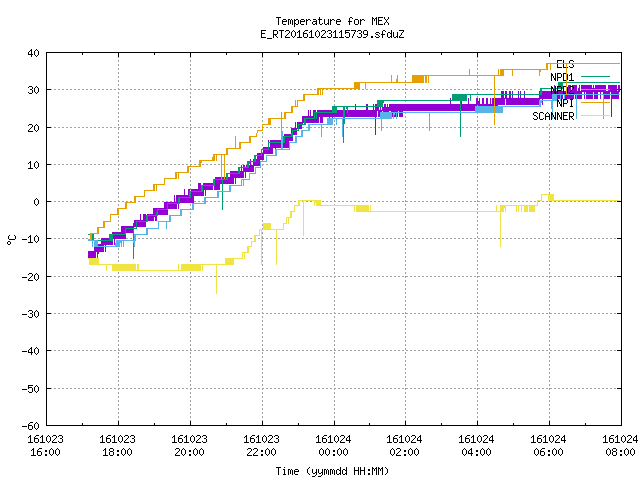
Task: Click the x-axis label 161023 22:00
Action: (x=261, y=446)
